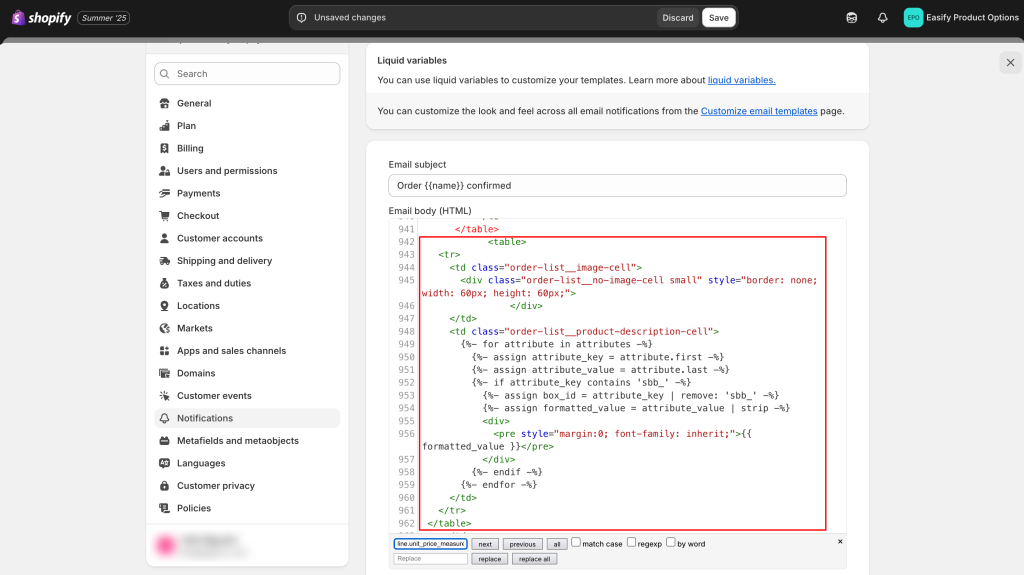
Task: Click the General settings store icon
Action: coord(165,103)
